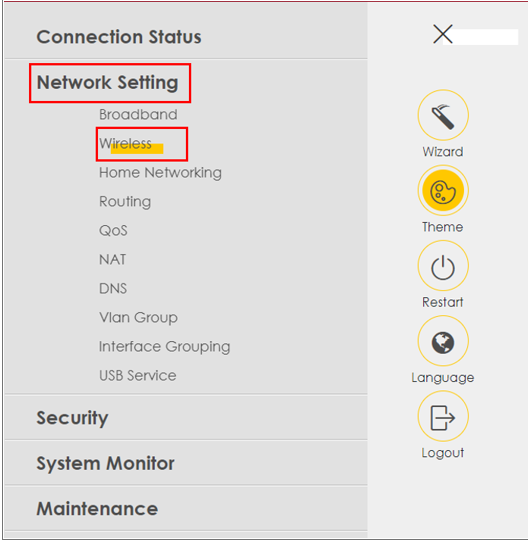Select the QoS menu entry

(113, 231)
